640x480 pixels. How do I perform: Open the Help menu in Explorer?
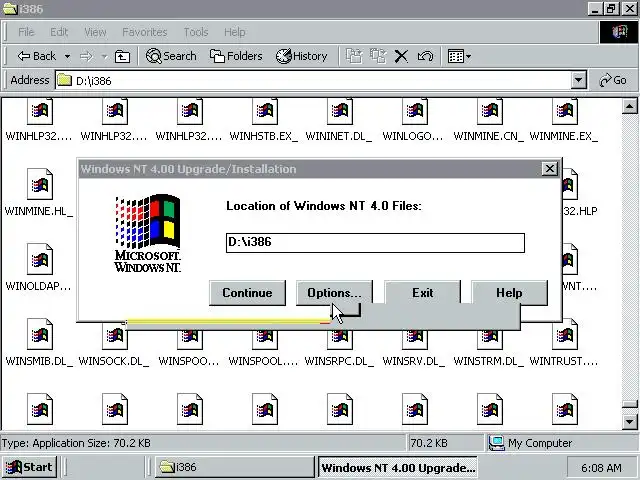tap(235, 32)
